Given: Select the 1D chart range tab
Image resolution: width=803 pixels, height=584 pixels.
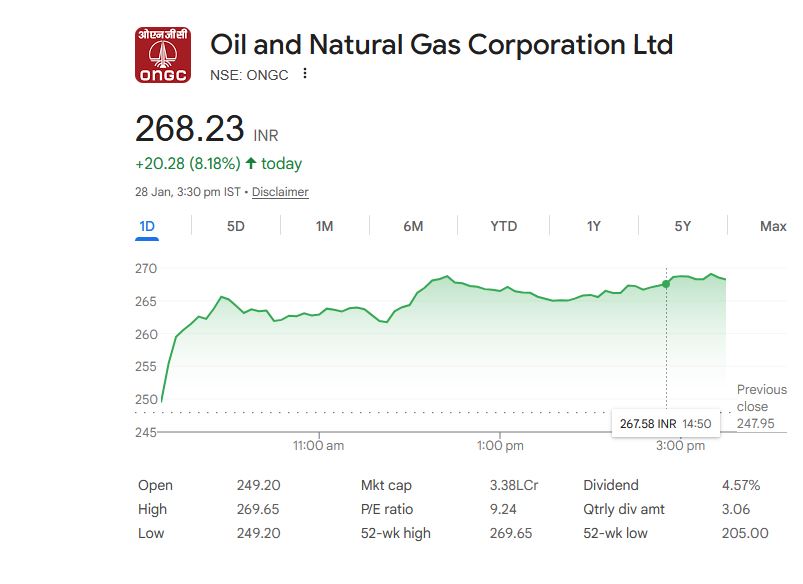Looking at the screenshot, I should click(147, 226).
